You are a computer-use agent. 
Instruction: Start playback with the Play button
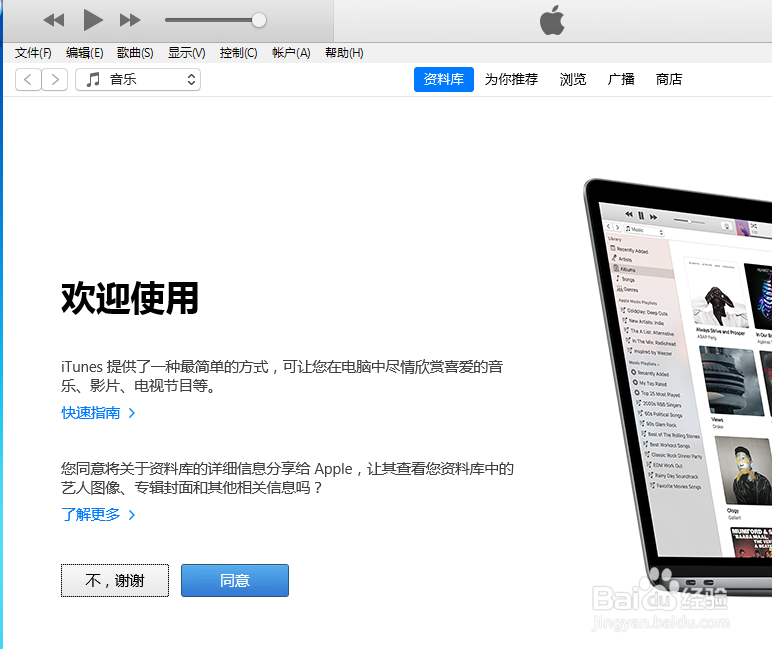93,20
